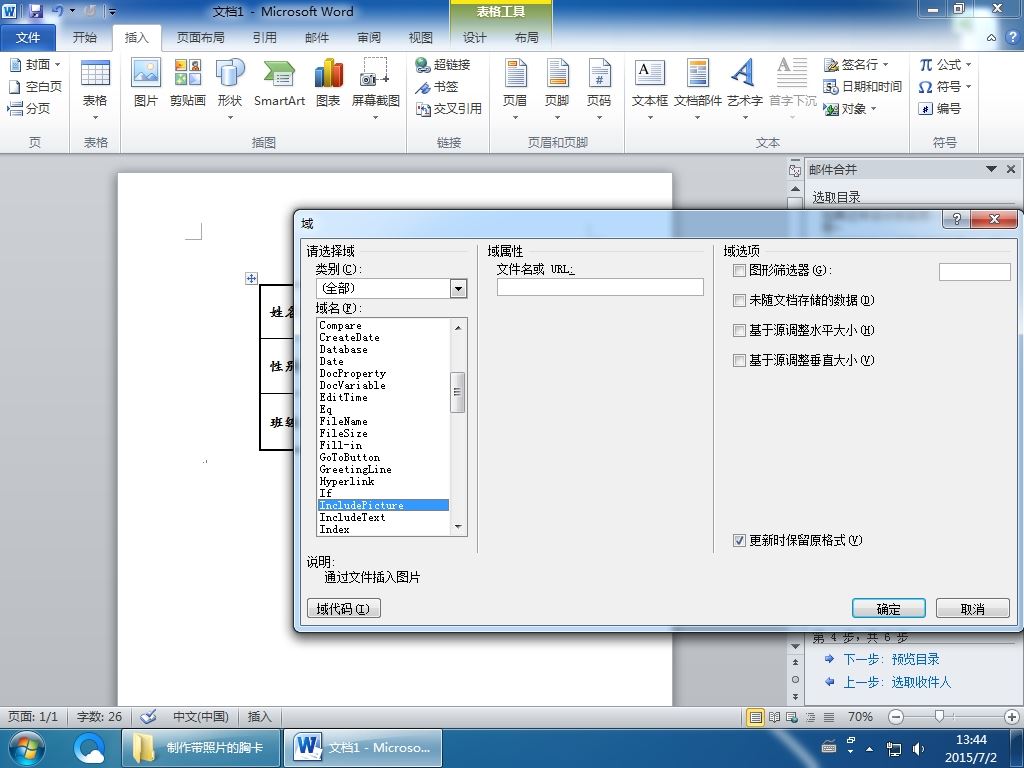Open the Footer (页脚) menu
The image size is (1024, 768).
coord(557,88)
